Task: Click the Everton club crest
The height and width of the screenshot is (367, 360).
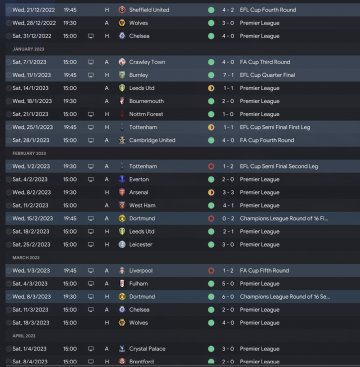Action: (122, 179)
